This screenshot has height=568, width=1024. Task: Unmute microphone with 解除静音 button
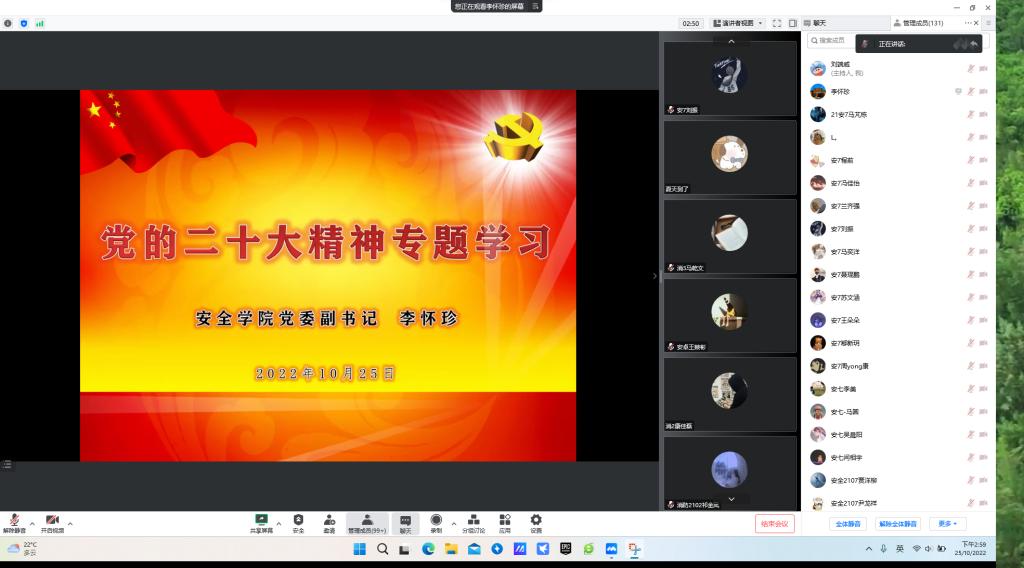(14, 523)
